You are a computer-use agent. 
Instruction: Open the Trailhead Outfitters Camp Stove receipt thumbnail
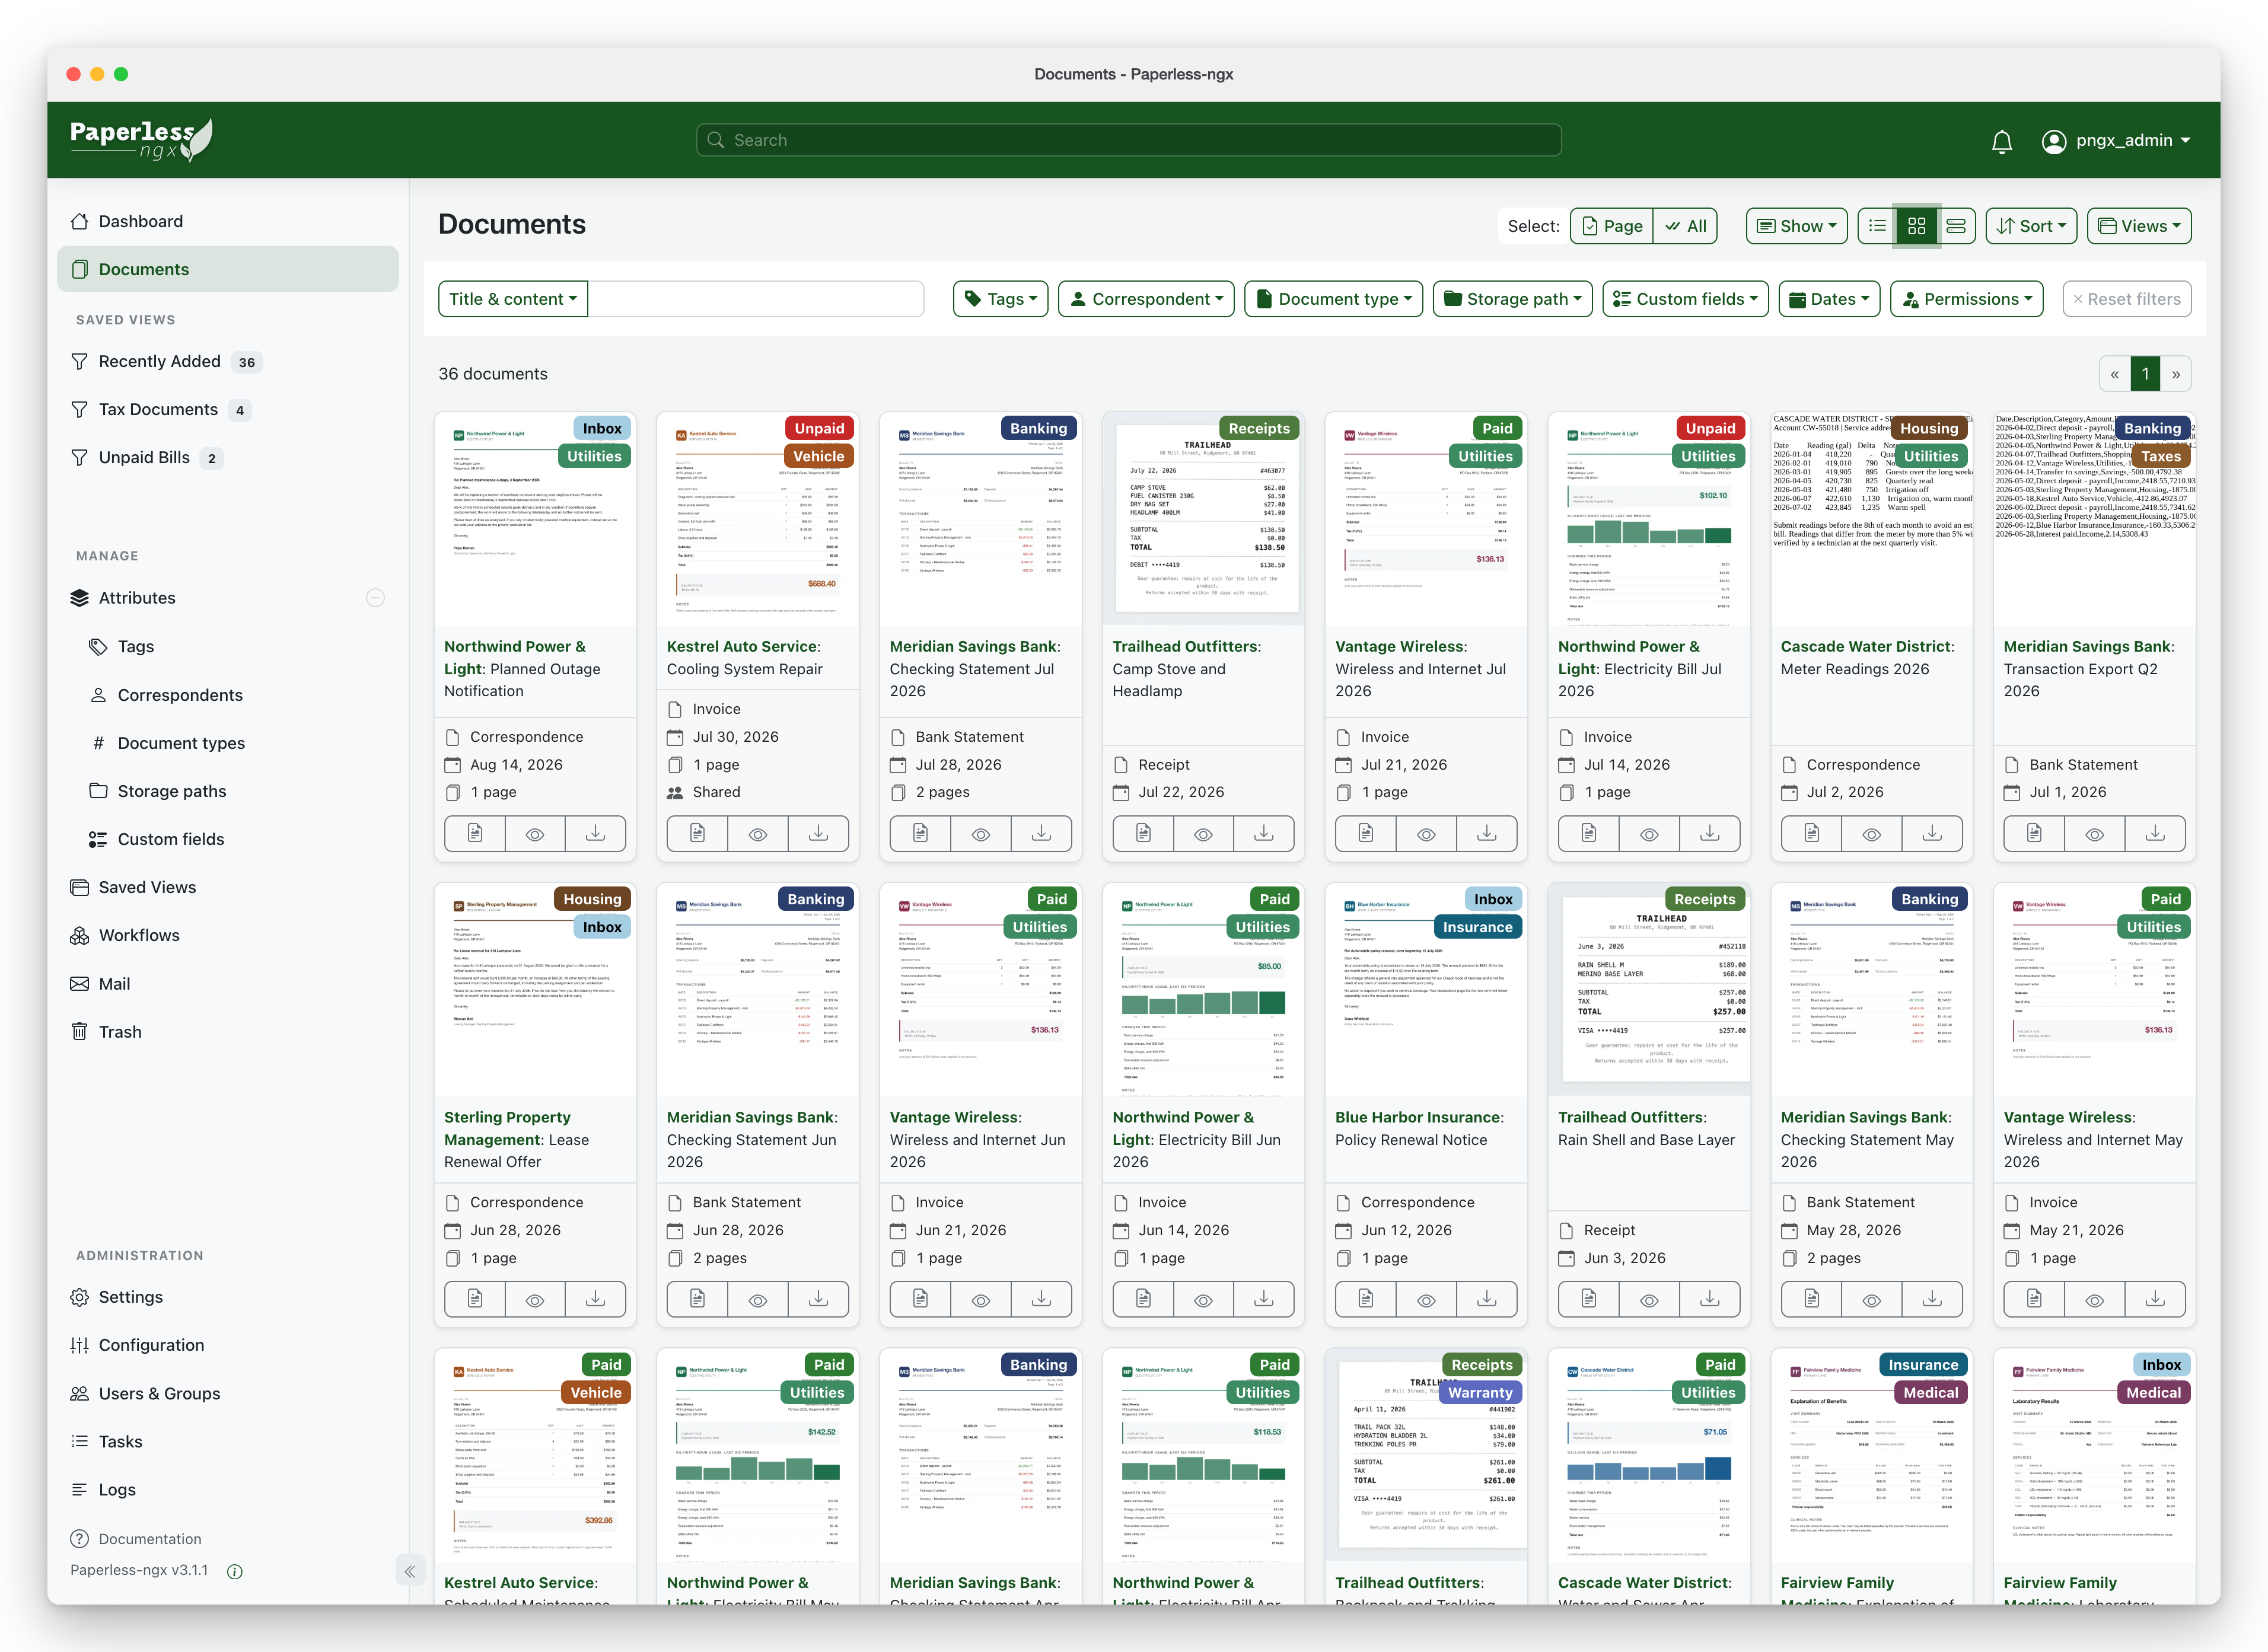tap(1203, 520)
